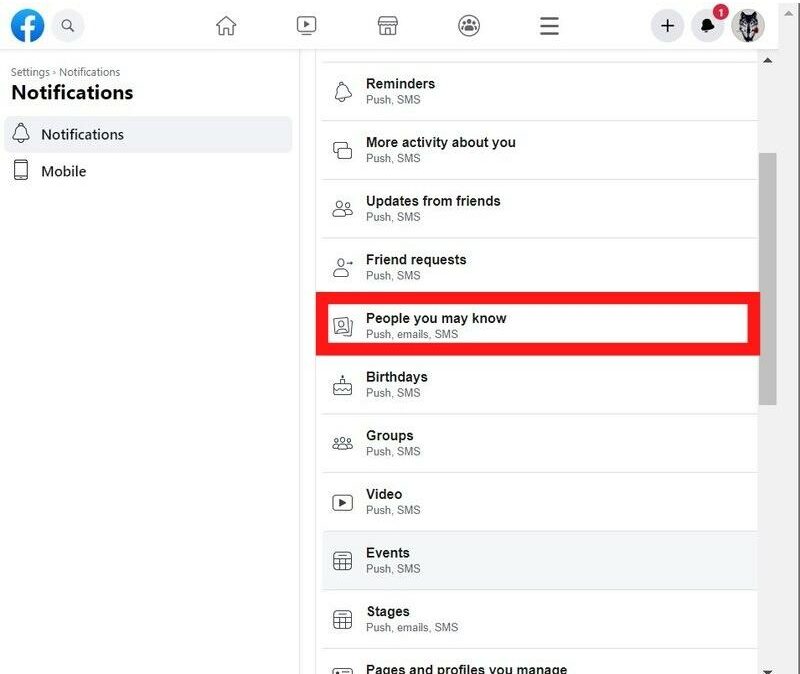800x674 pixels.
Task: Expand the Reminders notification settings
Action: [539, 91]
